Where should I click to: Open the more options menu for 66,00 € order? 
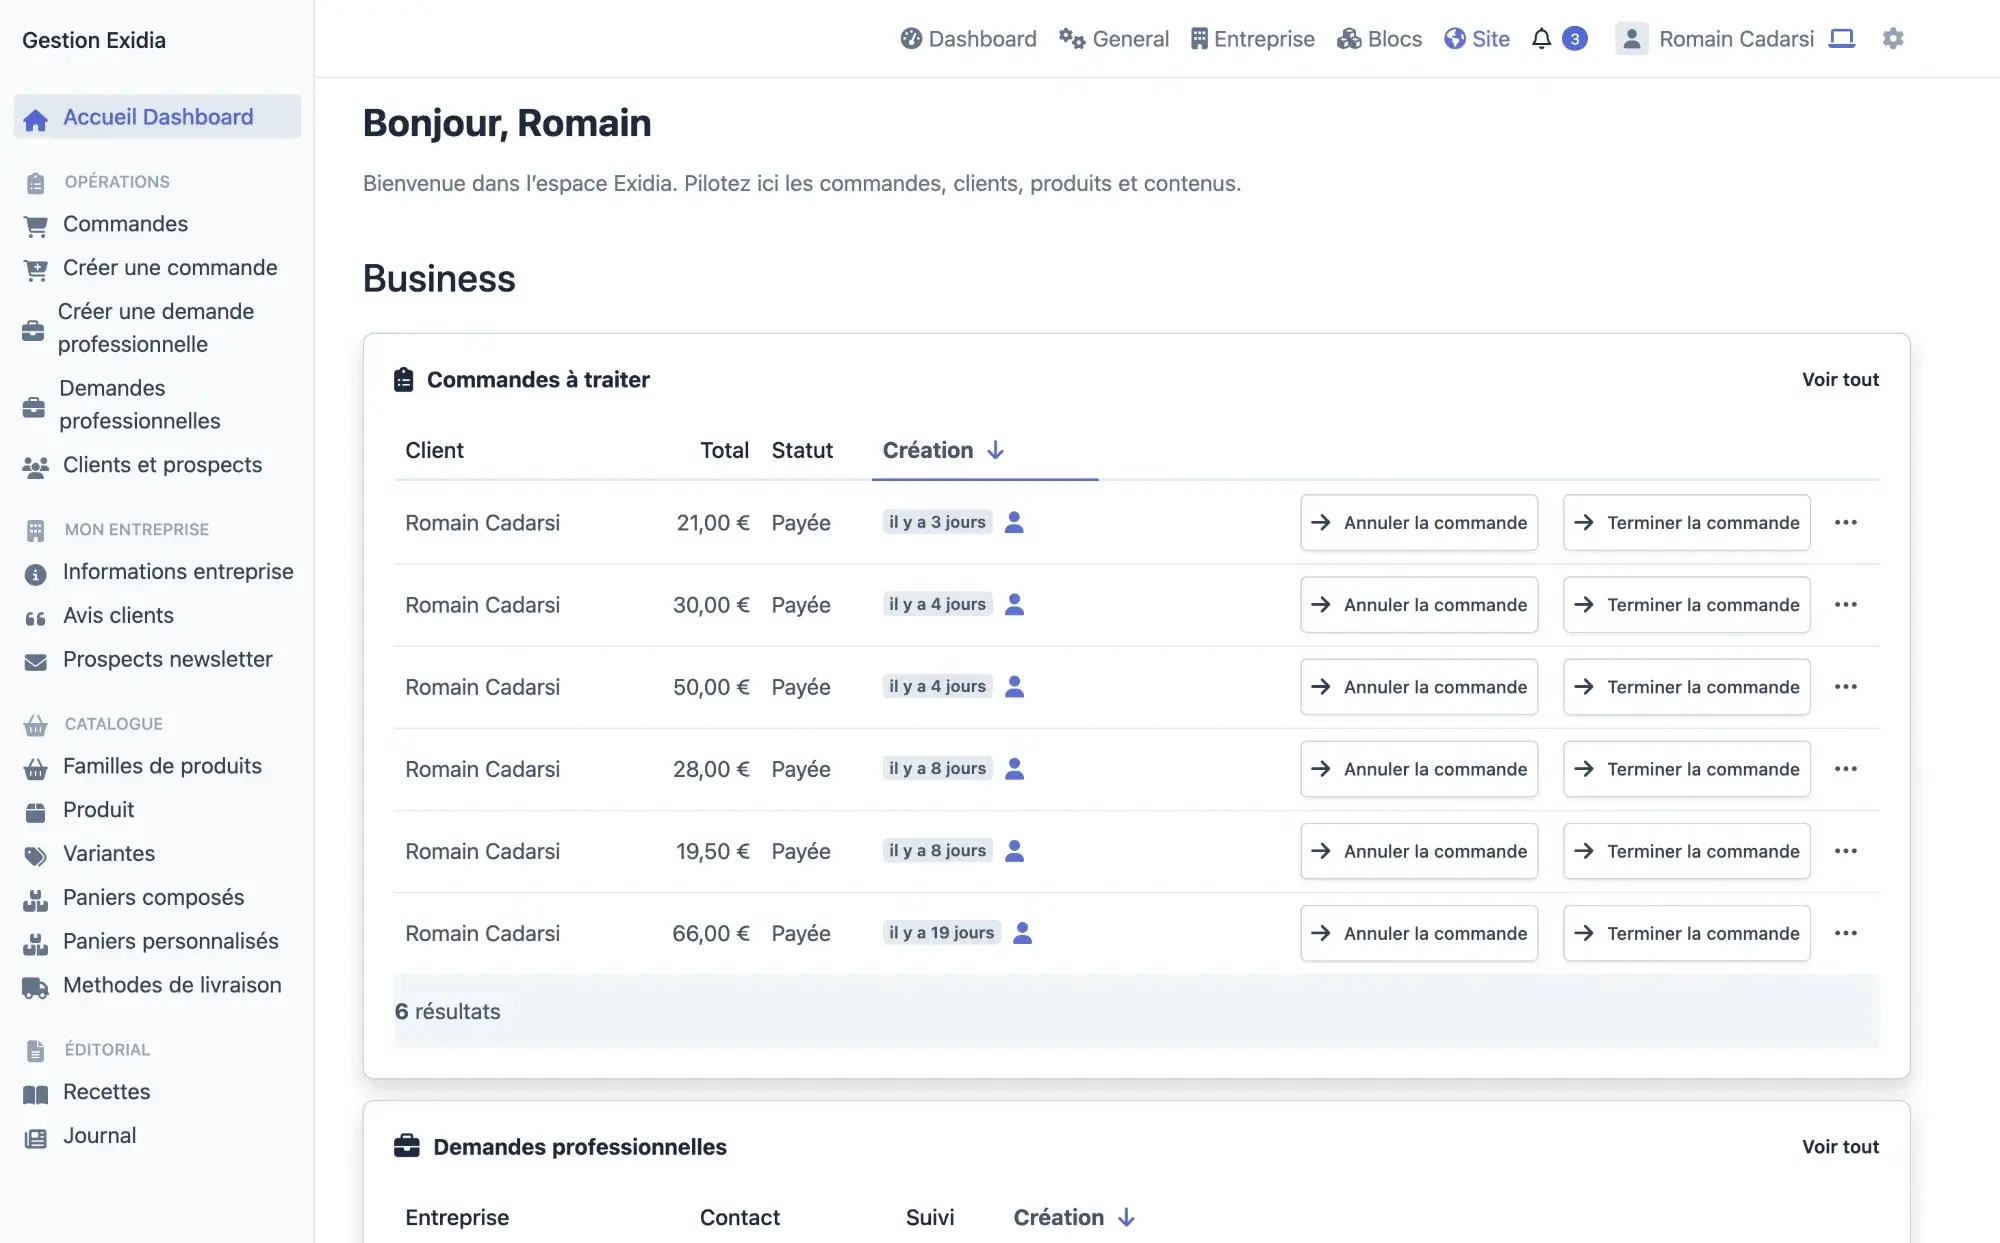point(1846,932)
